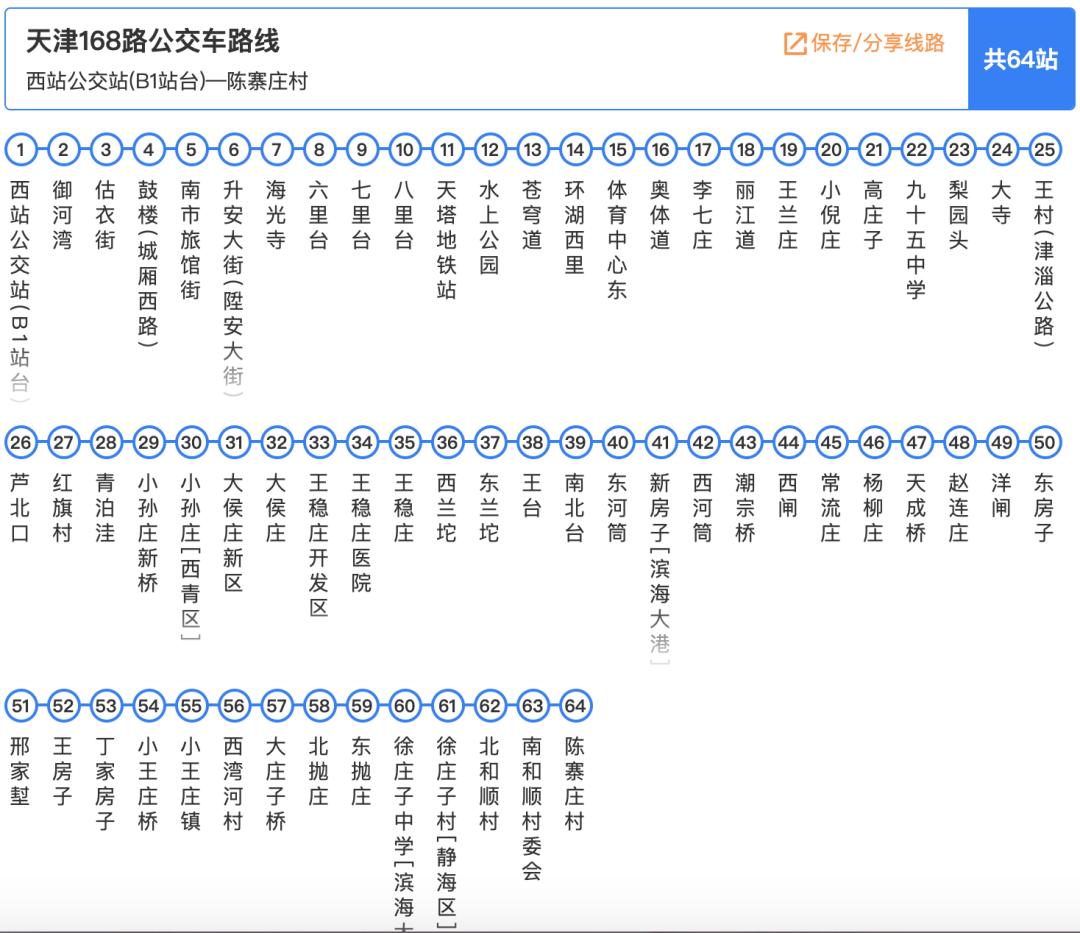This screenshot has height=933, width=1080.
Task: Open stop name 芦北口
Action: tap(21, 507)
